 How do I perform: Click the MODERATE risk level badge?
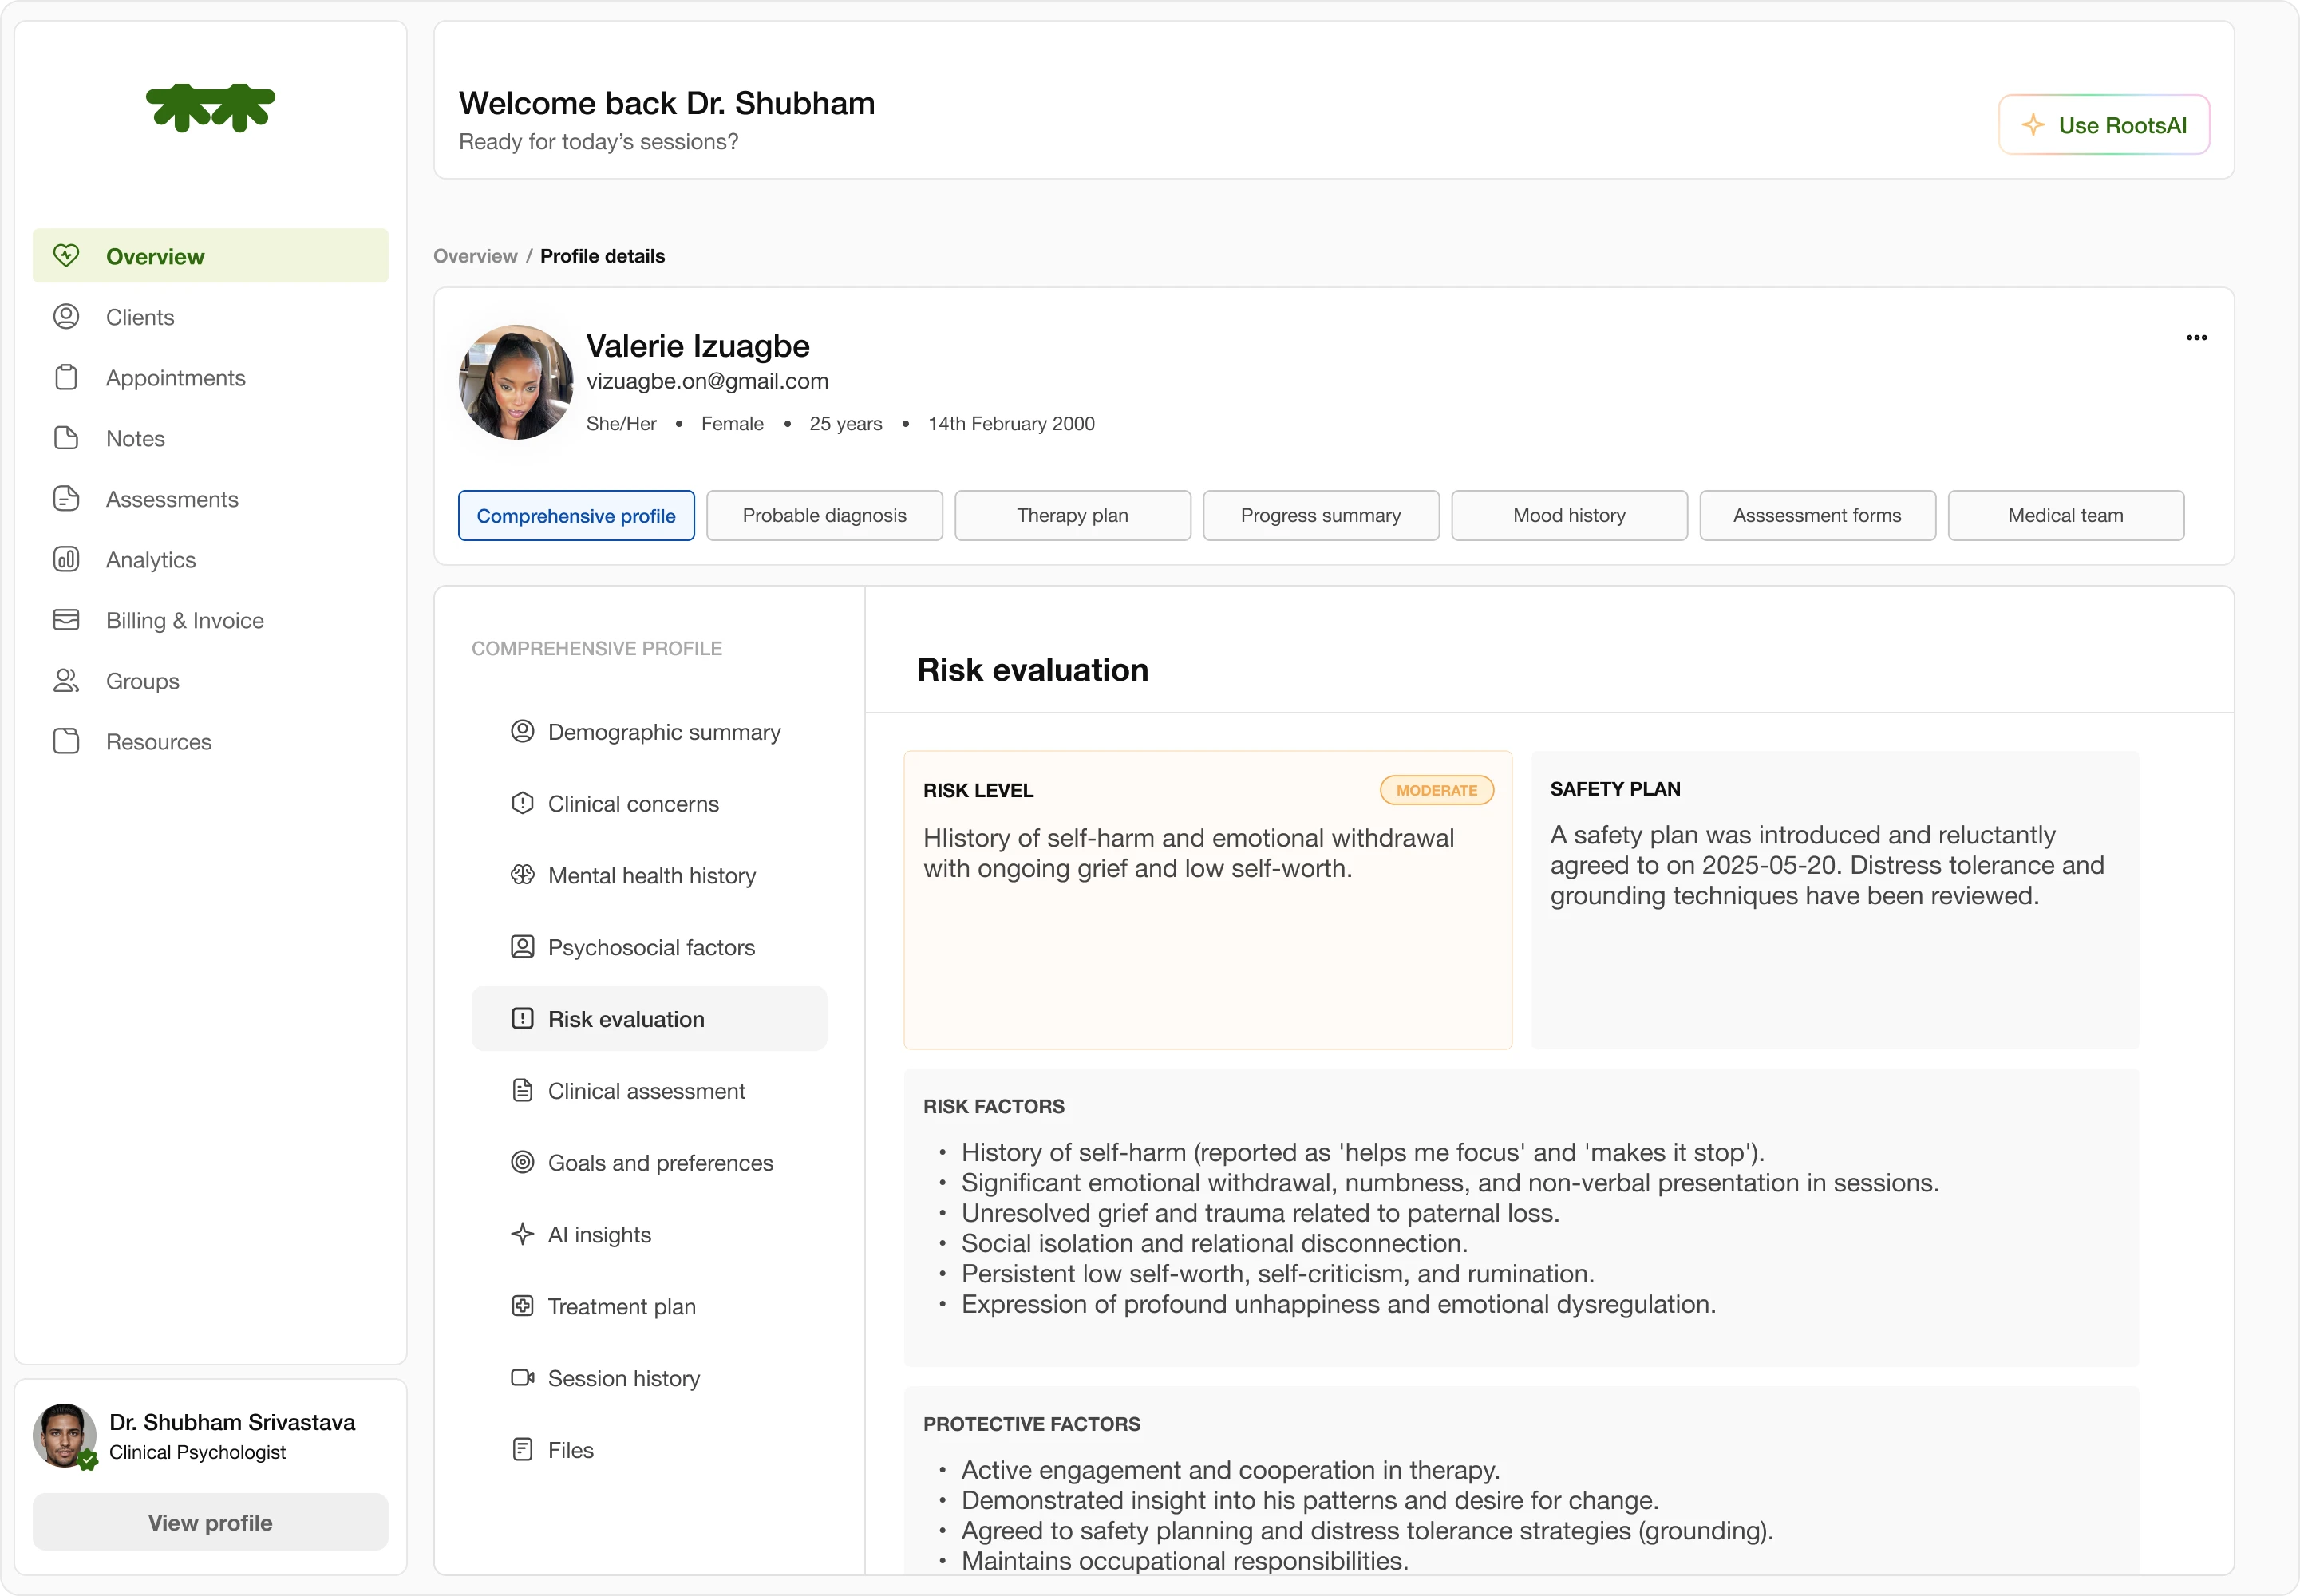(1436, 790)
